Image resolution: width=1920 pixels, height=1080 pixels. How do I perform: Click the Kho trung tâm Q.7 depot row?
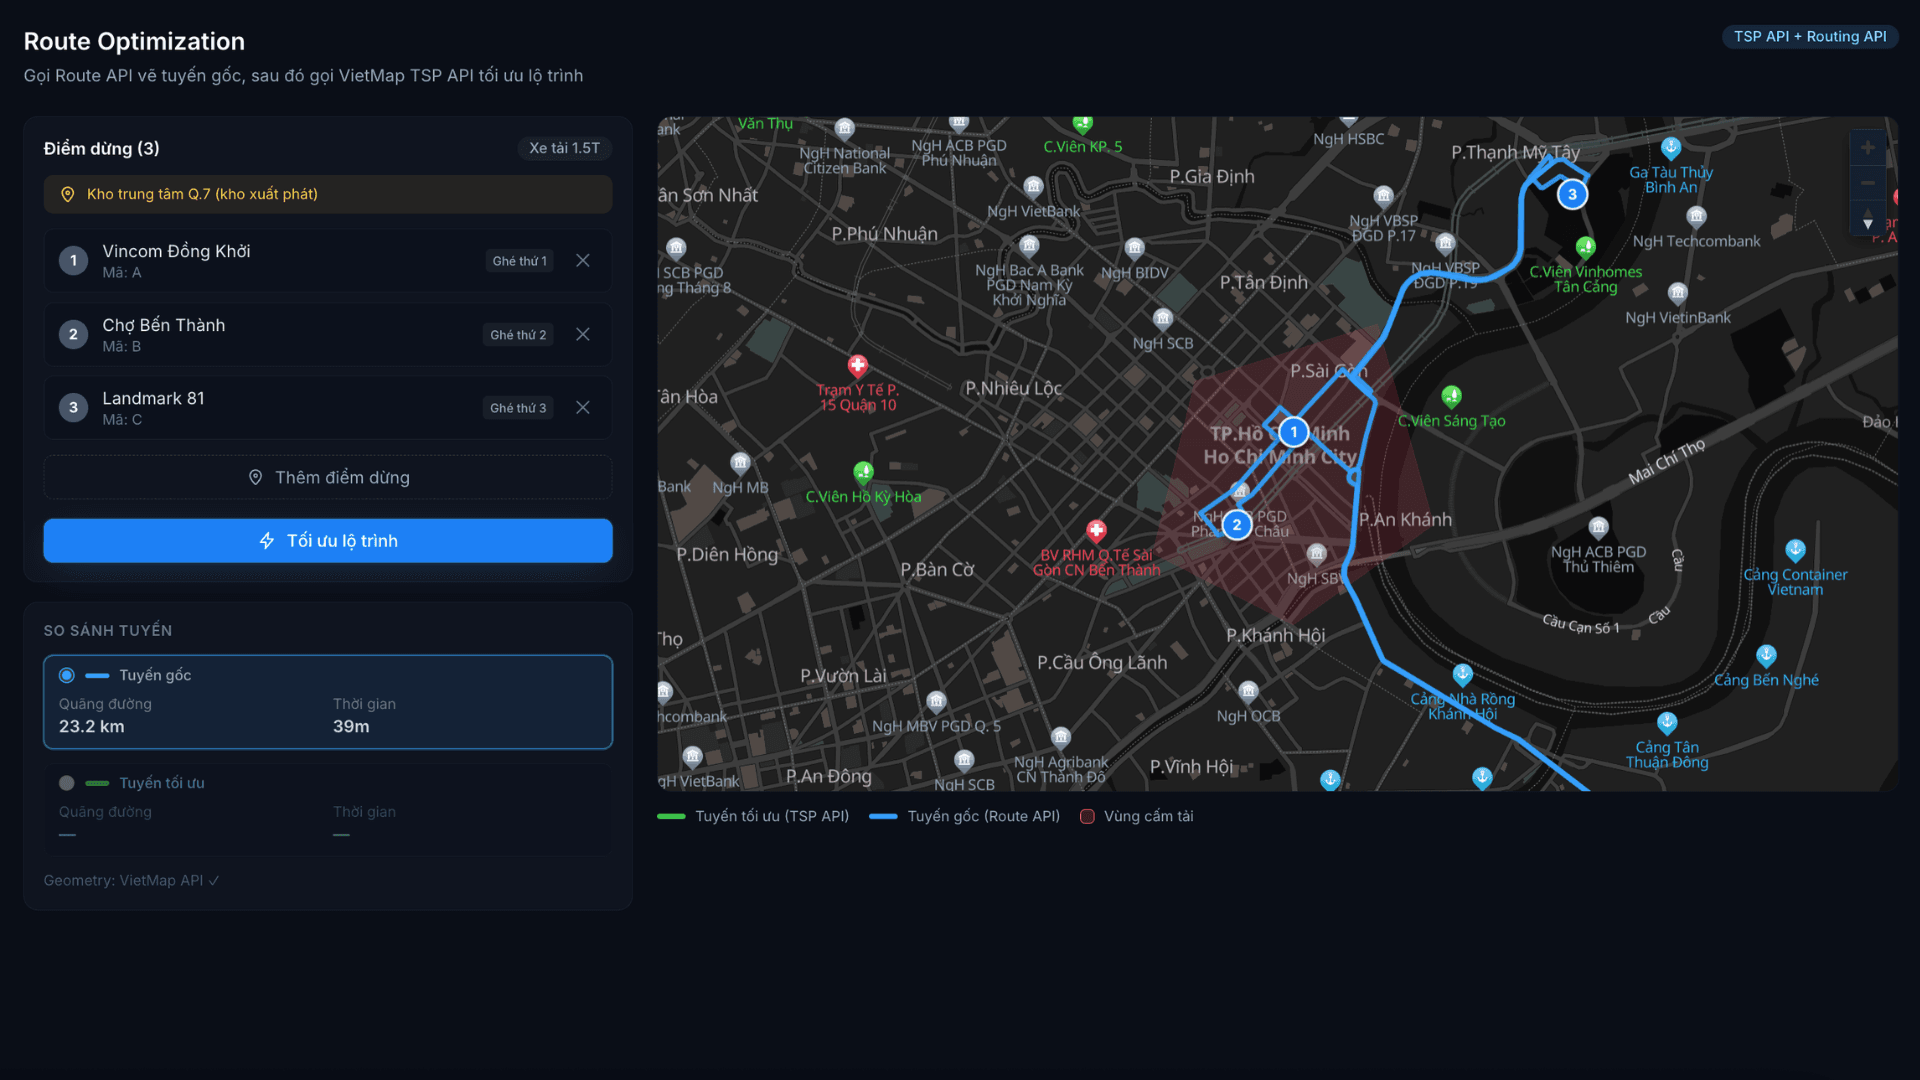(x=328, y=195)
